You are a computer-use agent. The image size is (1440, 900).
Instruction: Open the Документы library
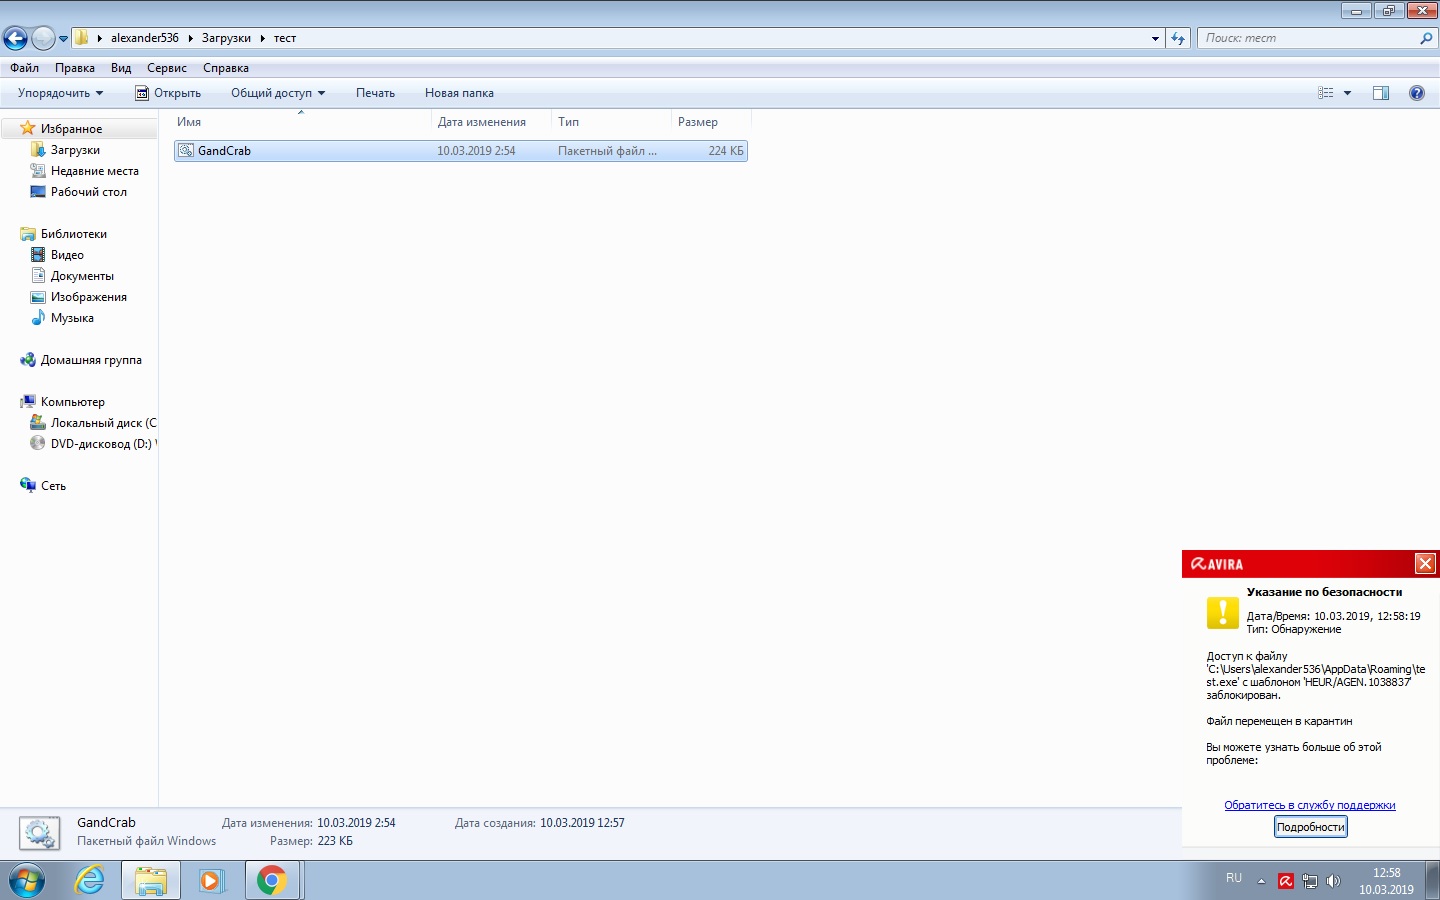(x=82, y=276)
